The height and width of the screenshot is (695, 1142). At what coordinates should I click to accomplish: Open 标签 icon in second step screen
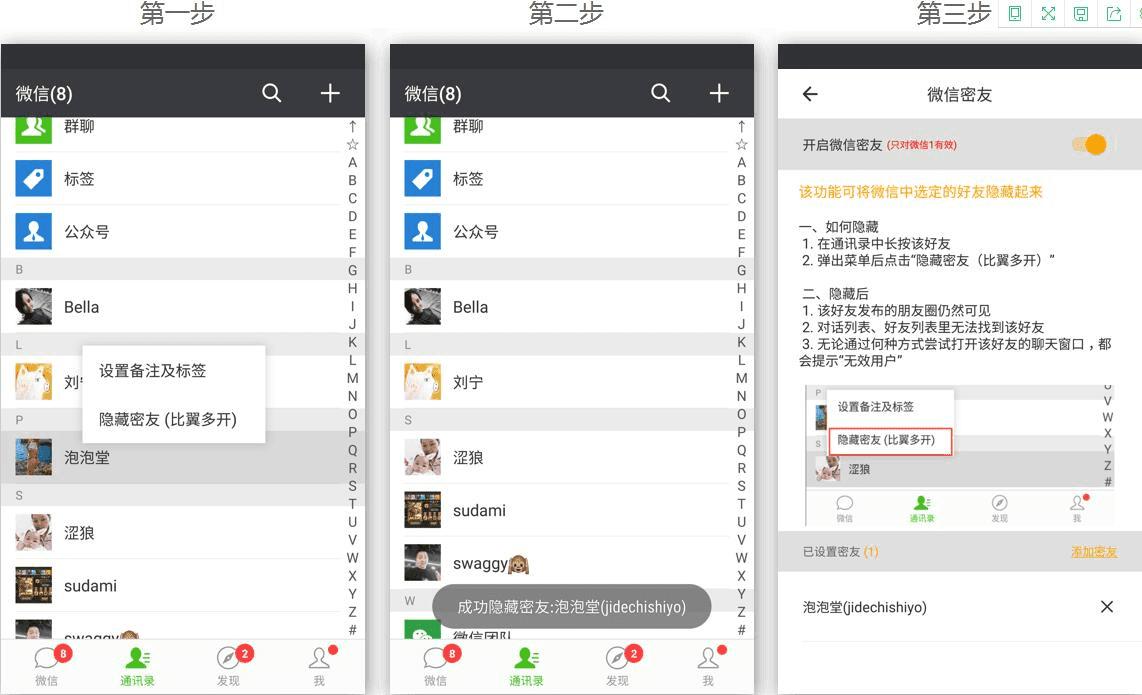pyautogui.click(x=422, y=178)
